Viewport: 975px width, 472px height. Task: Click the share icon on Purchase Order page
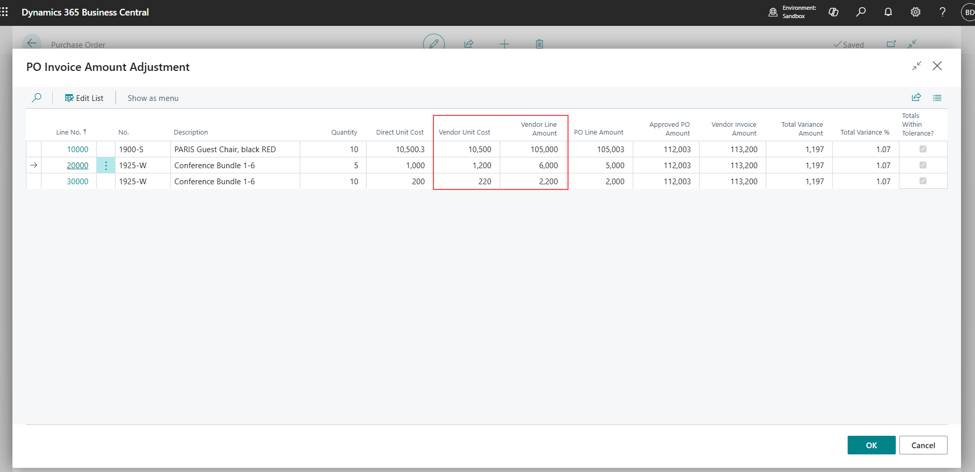point(469,44)
